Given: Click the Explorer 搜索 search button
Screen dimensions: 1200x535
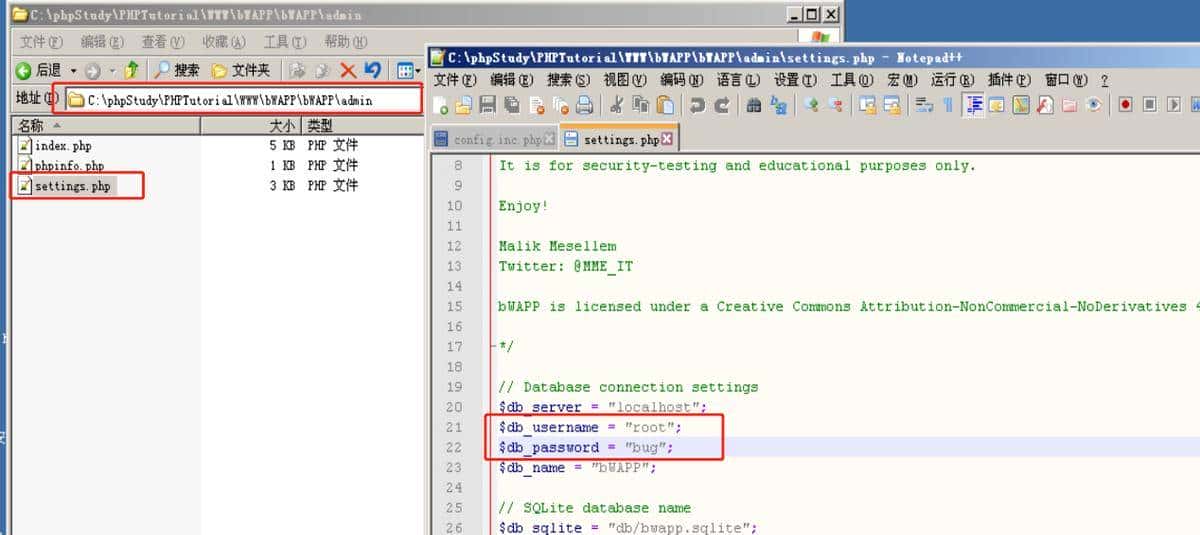Looking at the screenshot, I should click(x=176, y=70).
